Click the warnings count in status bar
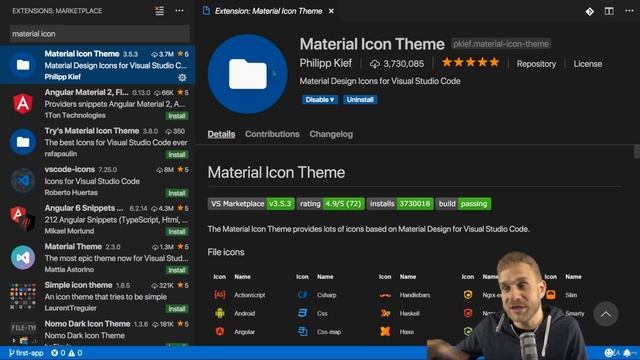The height and width of the screenshot is (360, 640). click(x=76, y=353)
